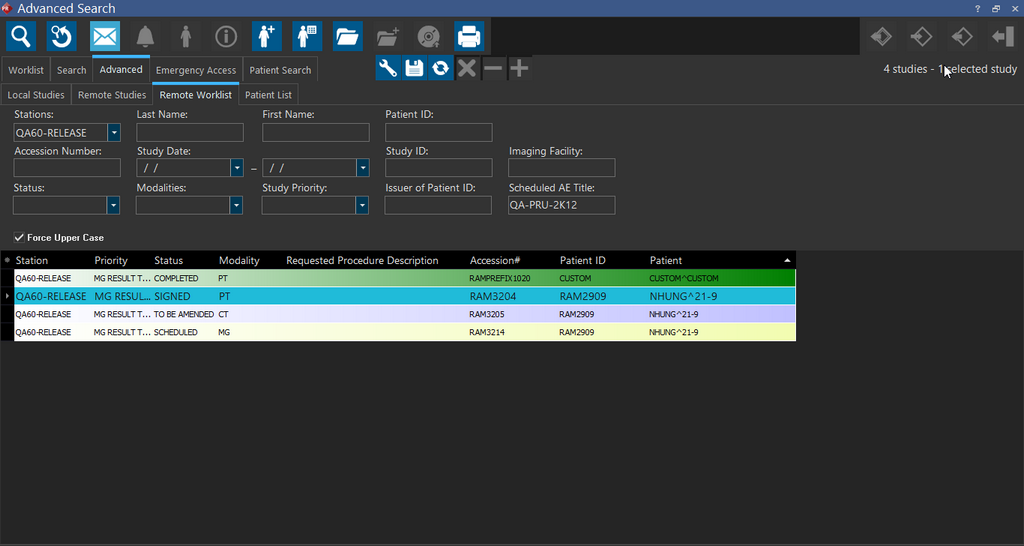Uncheck the Force Upper Case checkbox
Screen dimensions: 1024x546
(20, 238)
